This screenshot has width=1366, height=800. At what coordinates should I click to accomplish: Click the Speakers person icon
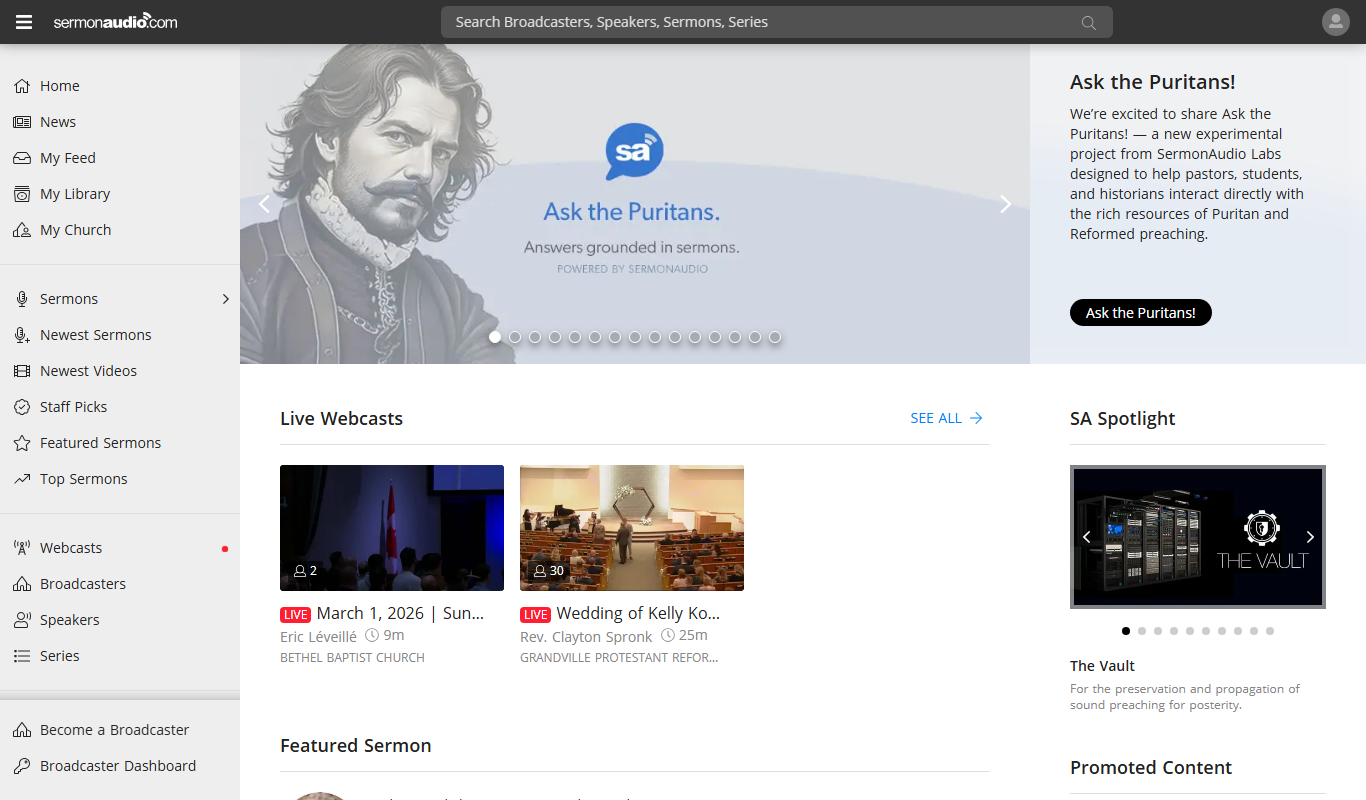tap(22, 620)
